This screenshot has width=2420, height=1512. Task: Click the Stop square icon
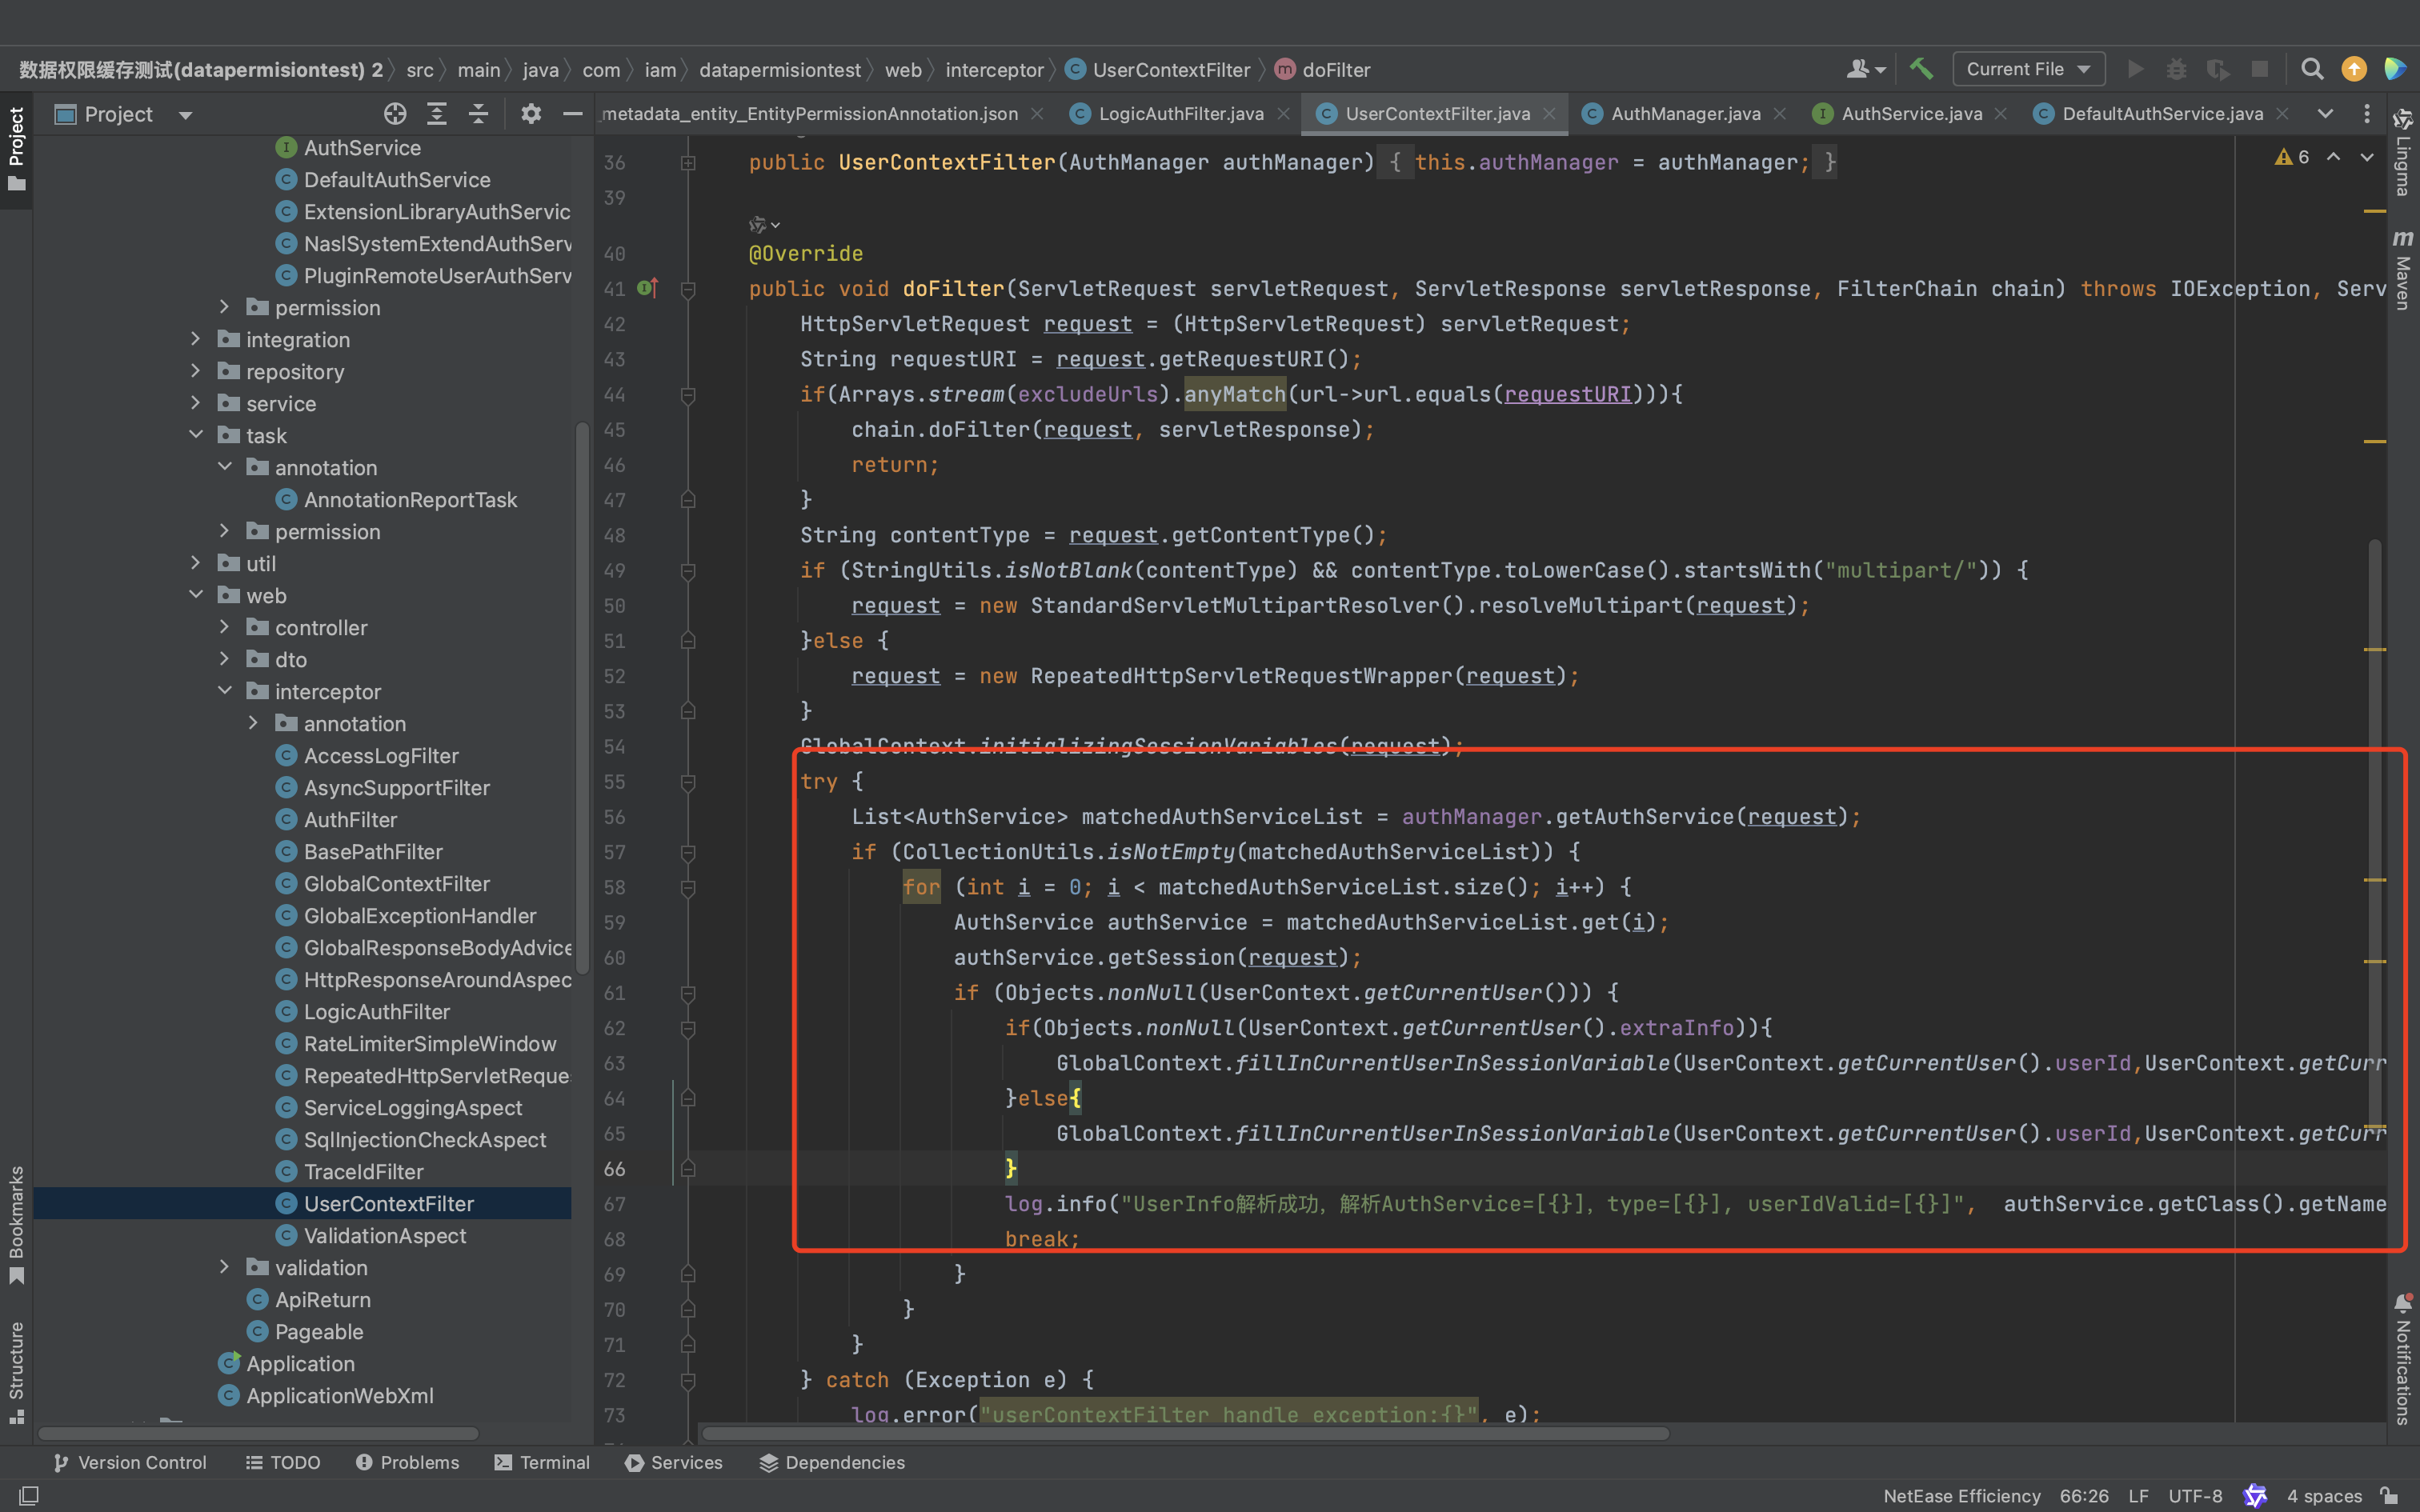(x=2260, y=69)
